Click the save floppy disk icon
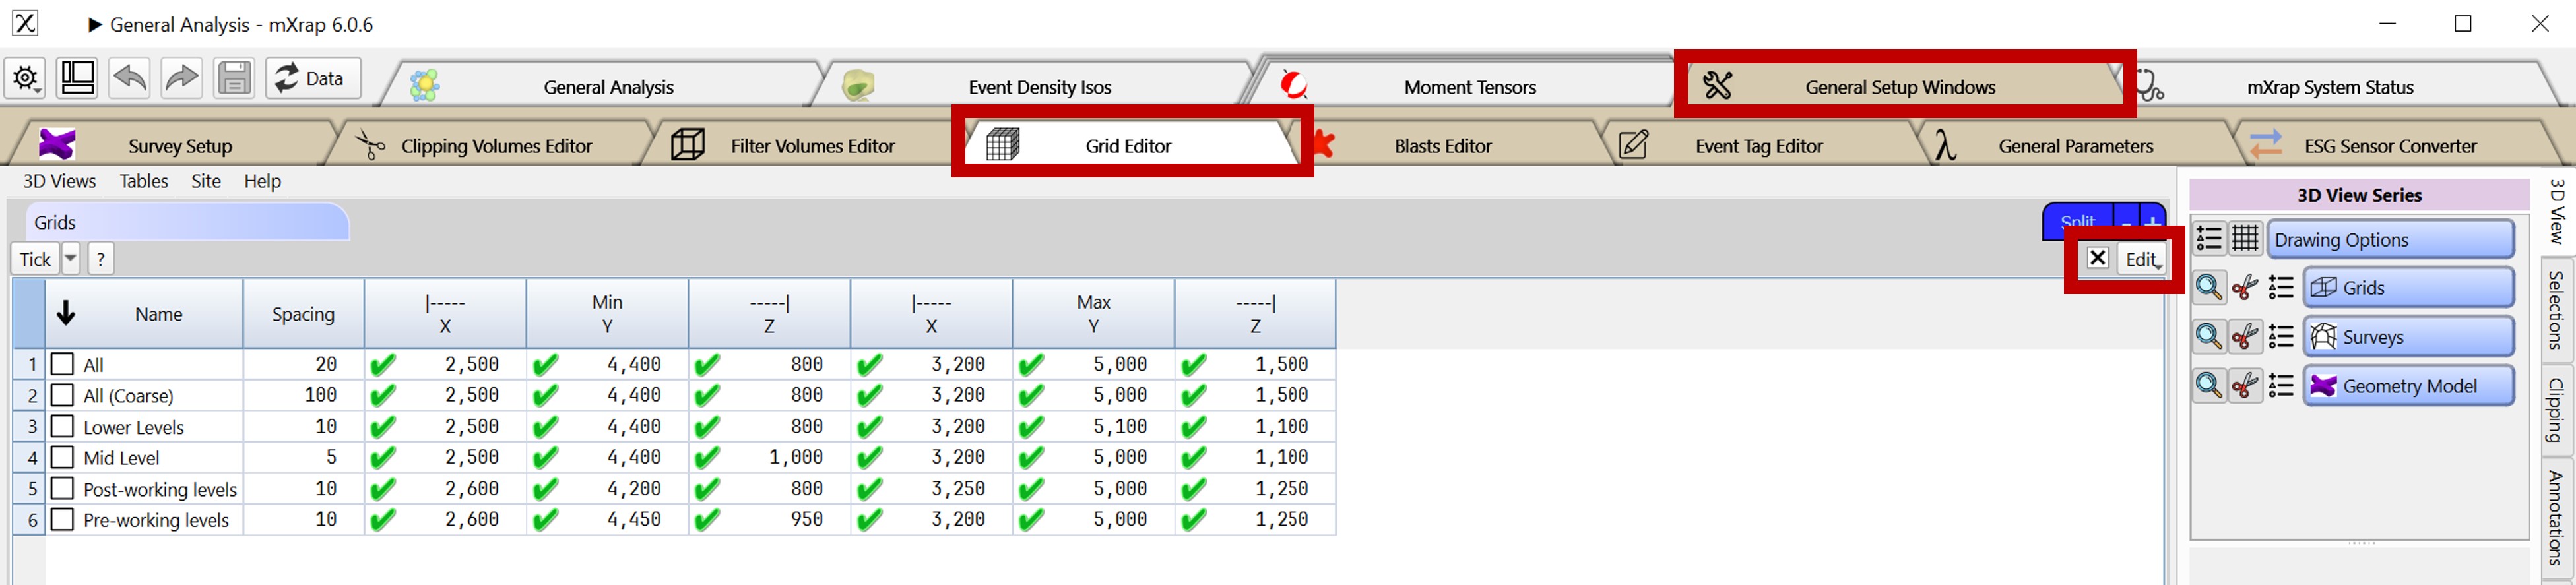This screenshot has width=2576, height=585. point(234,78)
